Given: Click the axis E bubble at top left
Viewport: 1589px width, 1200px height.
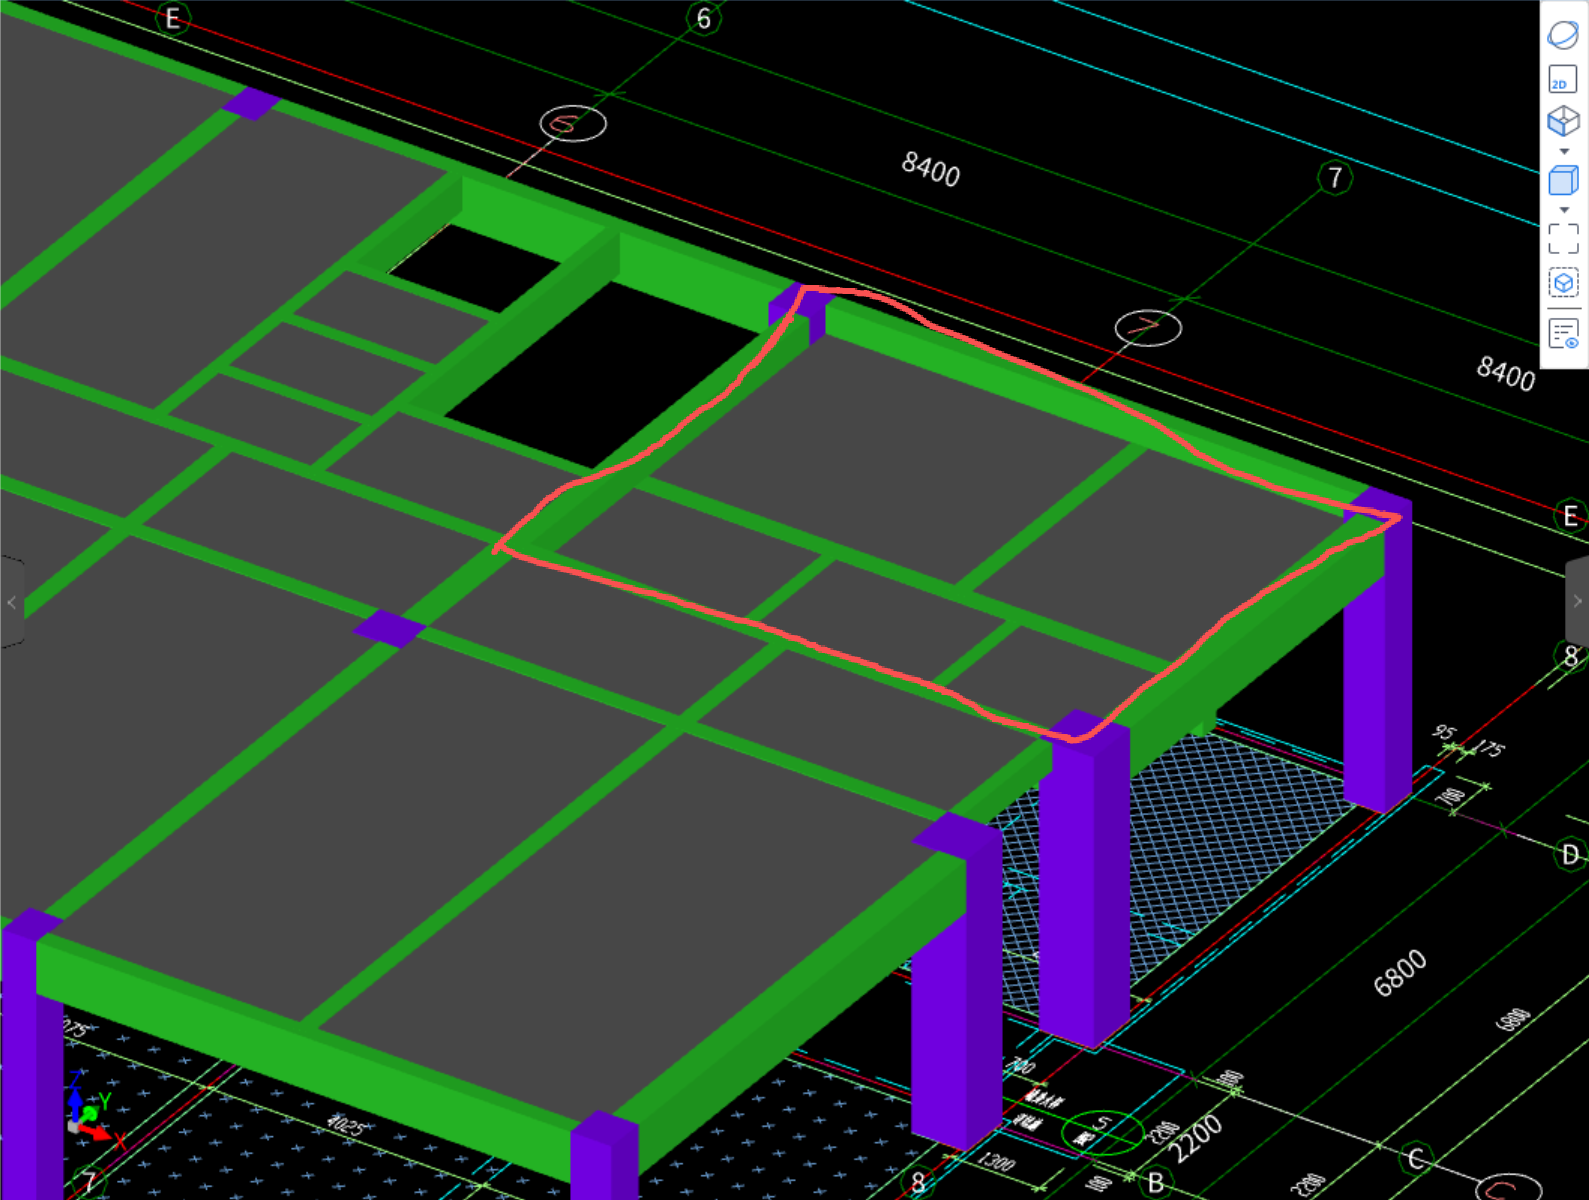Looking at the screenshot, I should click(173, 19).
